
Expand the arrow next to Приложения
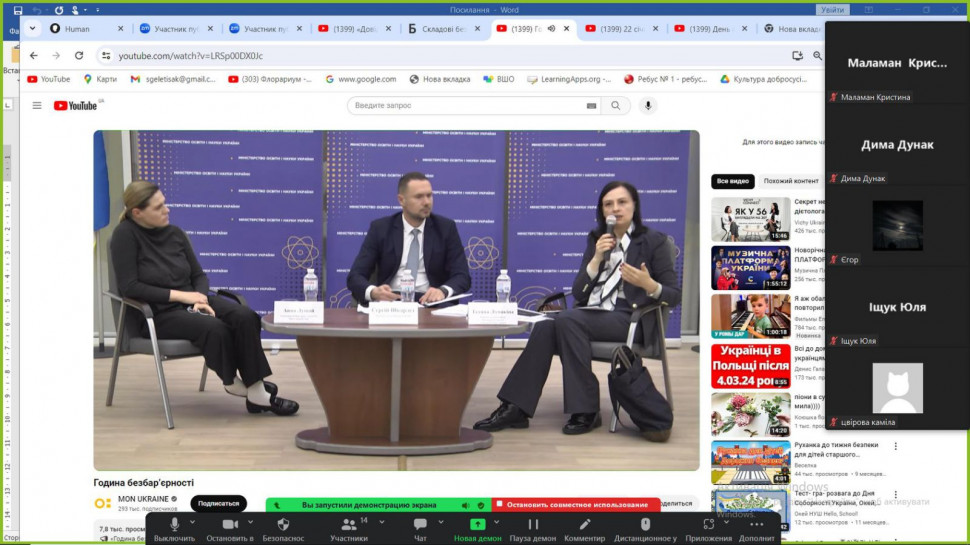726,523
